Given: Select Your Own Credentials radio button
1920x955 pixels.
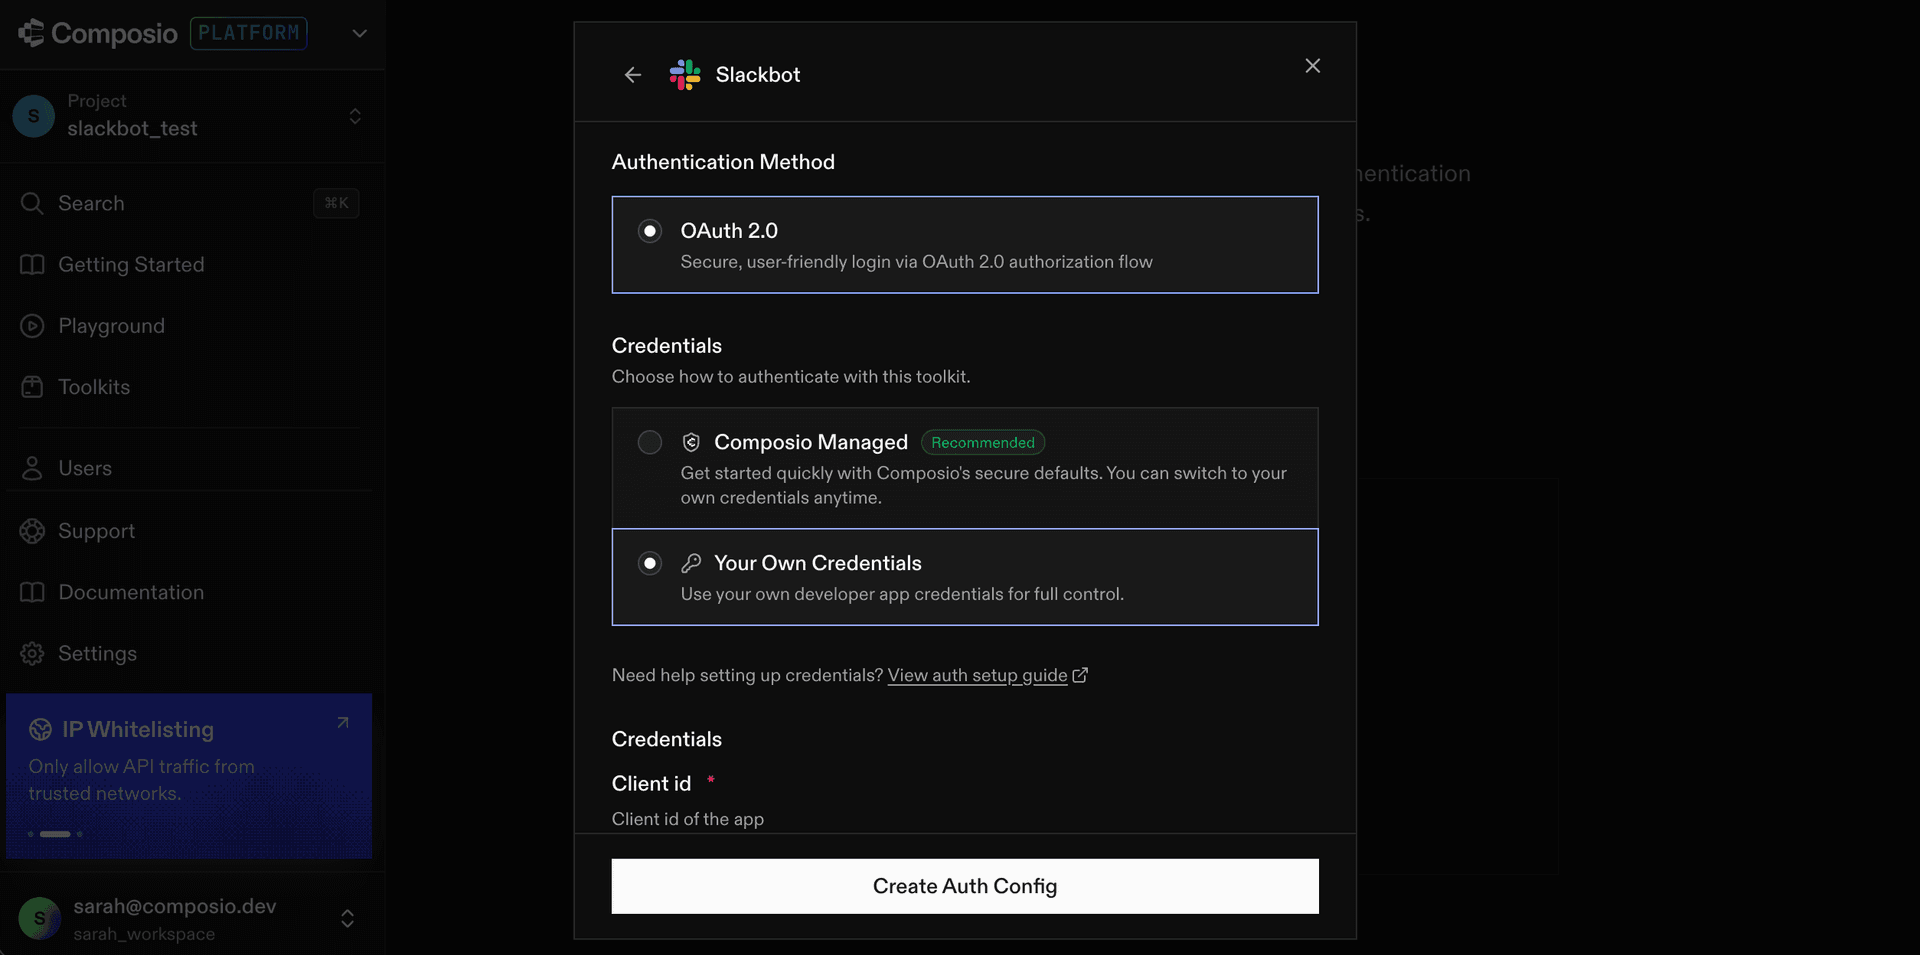Looking at the screenshot, I should pos(650,564).
